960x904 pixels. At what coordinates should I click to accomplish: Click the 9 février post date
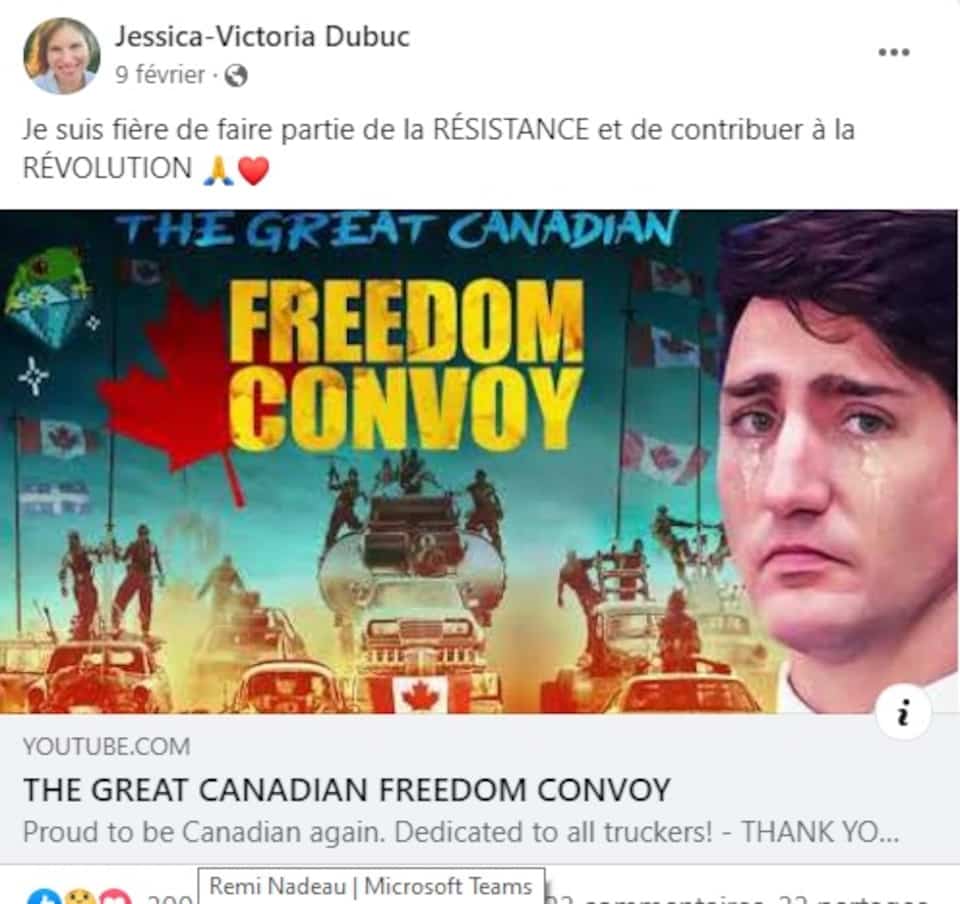160,75
